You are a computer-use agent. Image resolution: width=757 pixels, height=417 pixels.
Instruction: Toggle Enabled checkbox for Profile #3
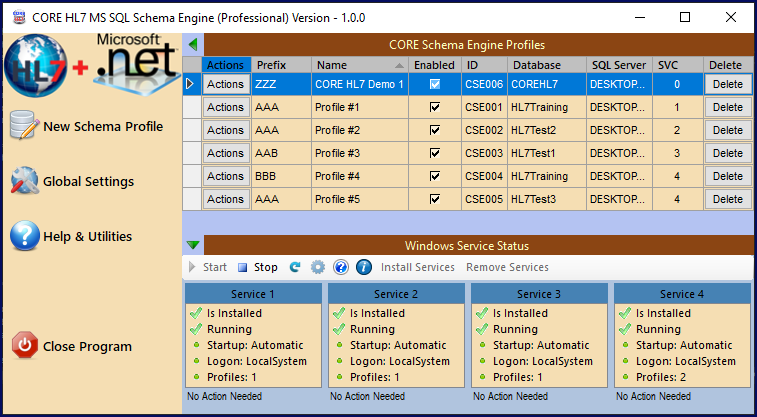coord(435,153)
